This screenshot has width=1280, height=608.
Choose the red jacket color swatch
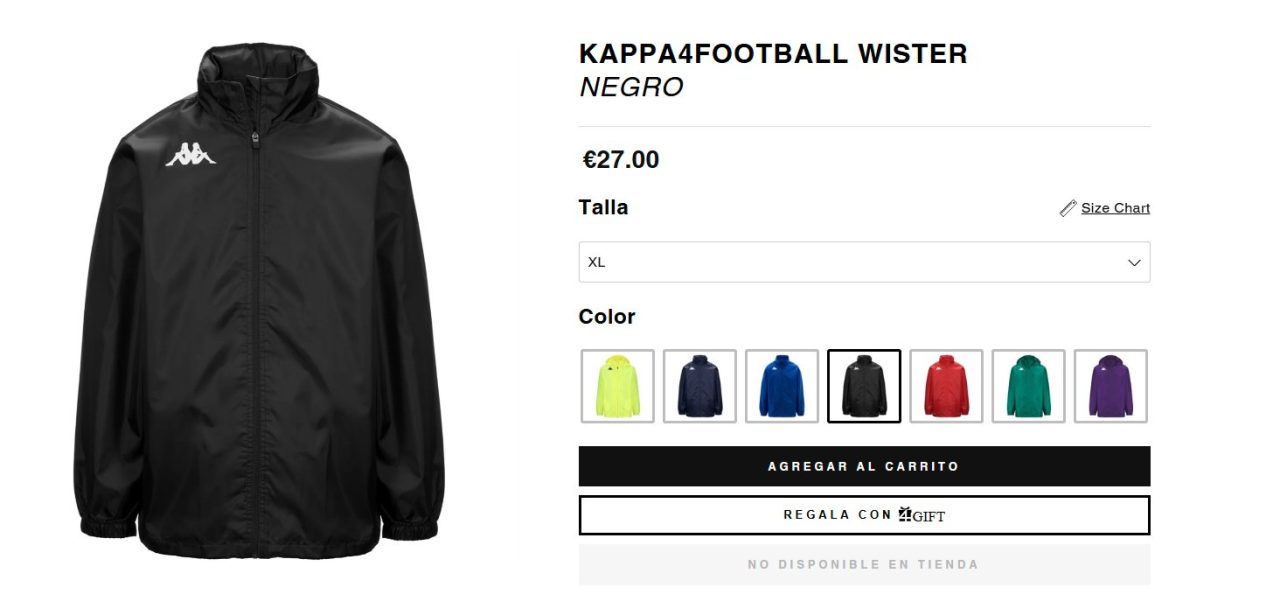click(946, 386)
